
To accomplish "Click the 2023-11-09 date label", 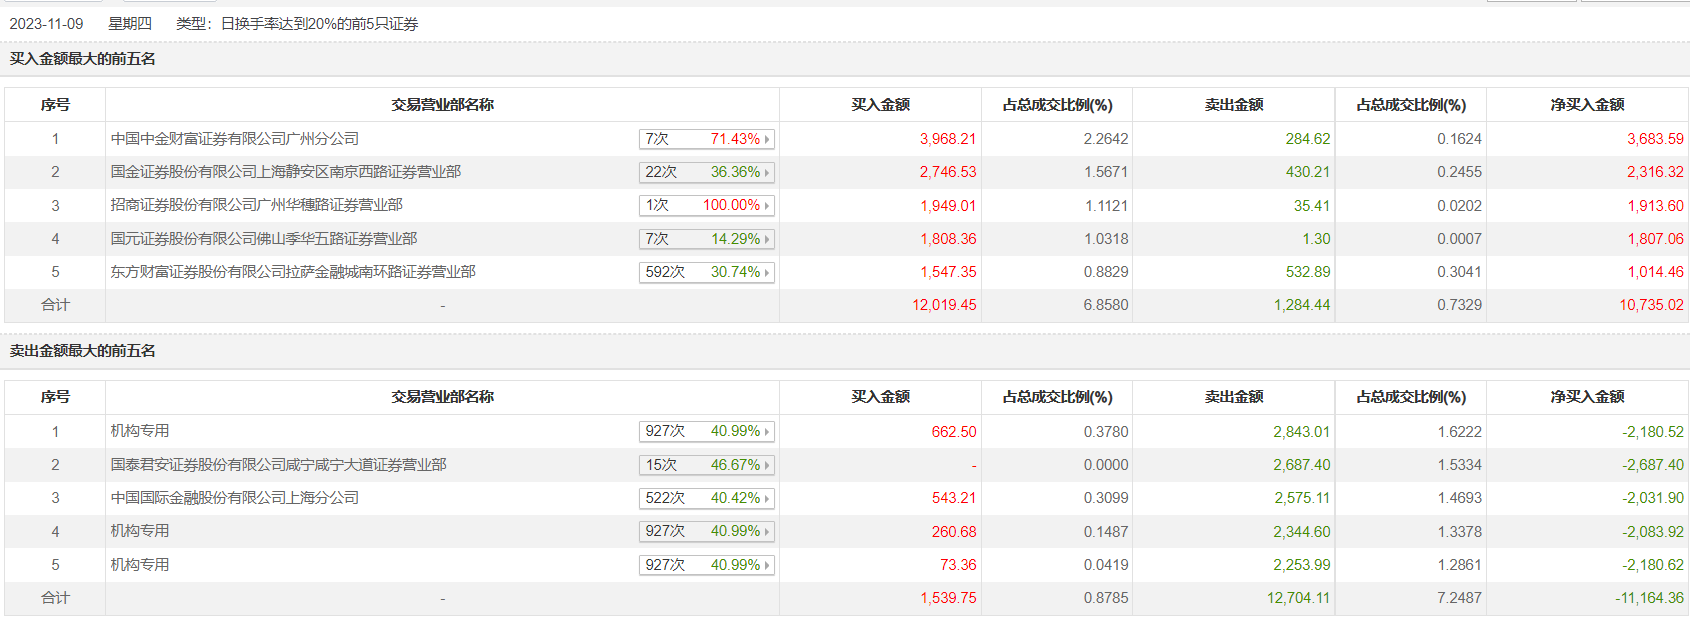I will click(x=47, y=24).
